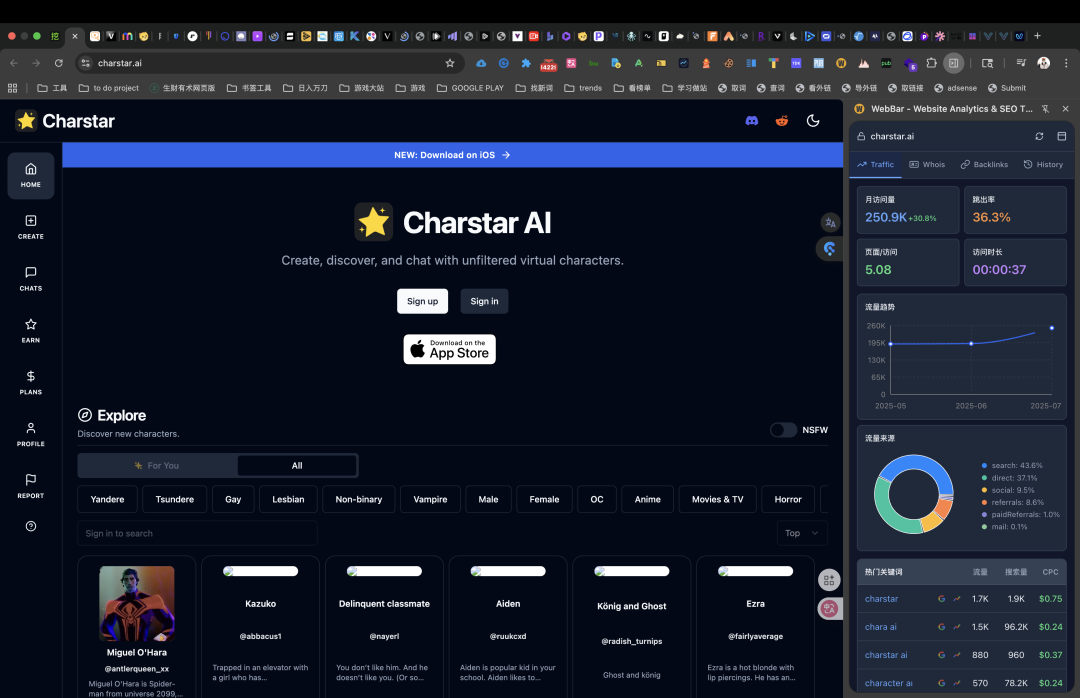Screen dimensions: 1080x698
Task: Pin the WebBar side panel
Action: click(x=1045, y=109)
